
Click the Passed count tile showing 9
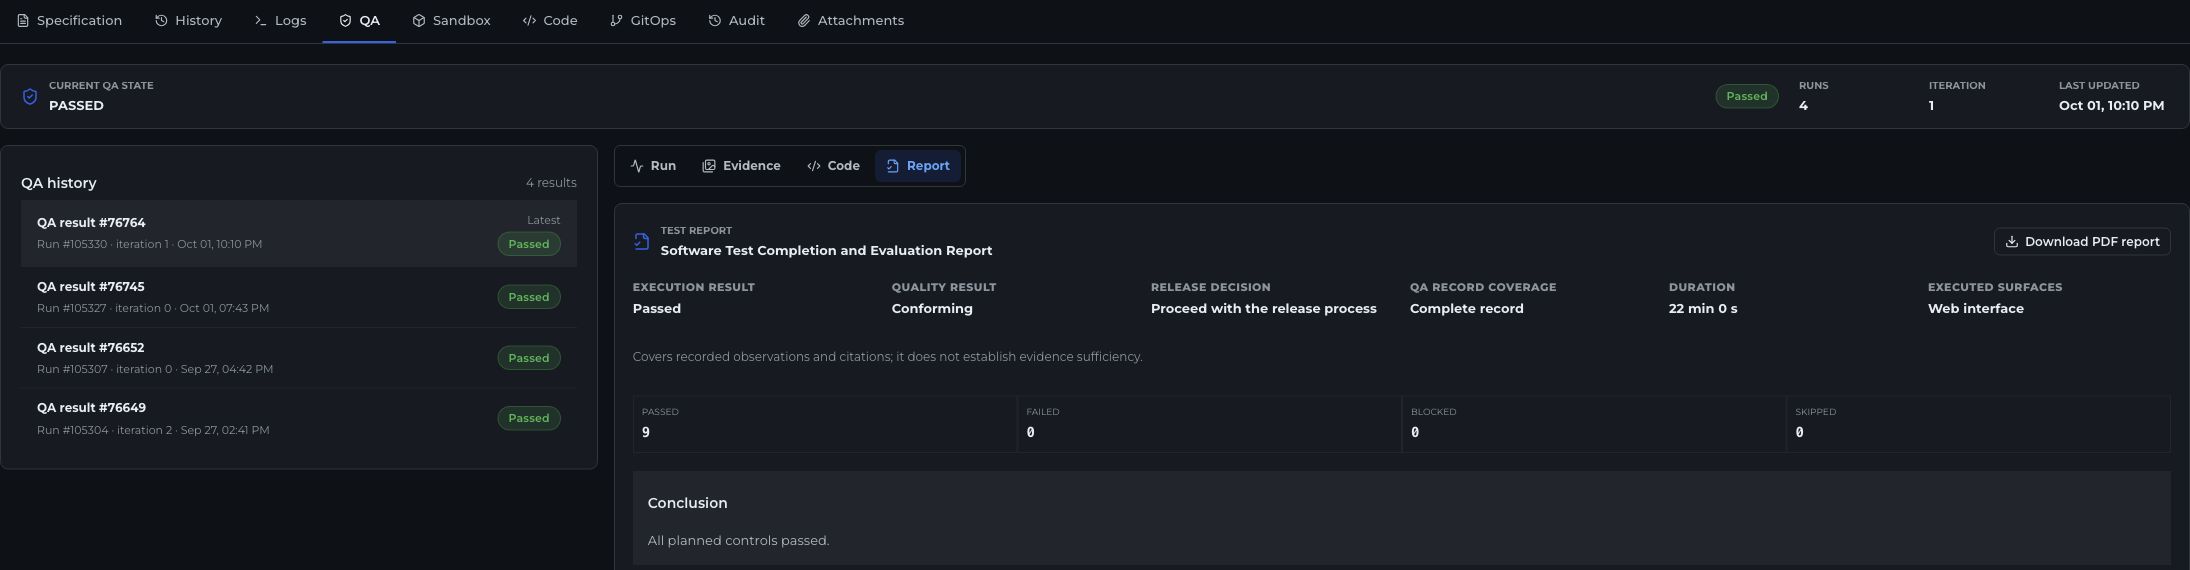(x=825, y=424)
